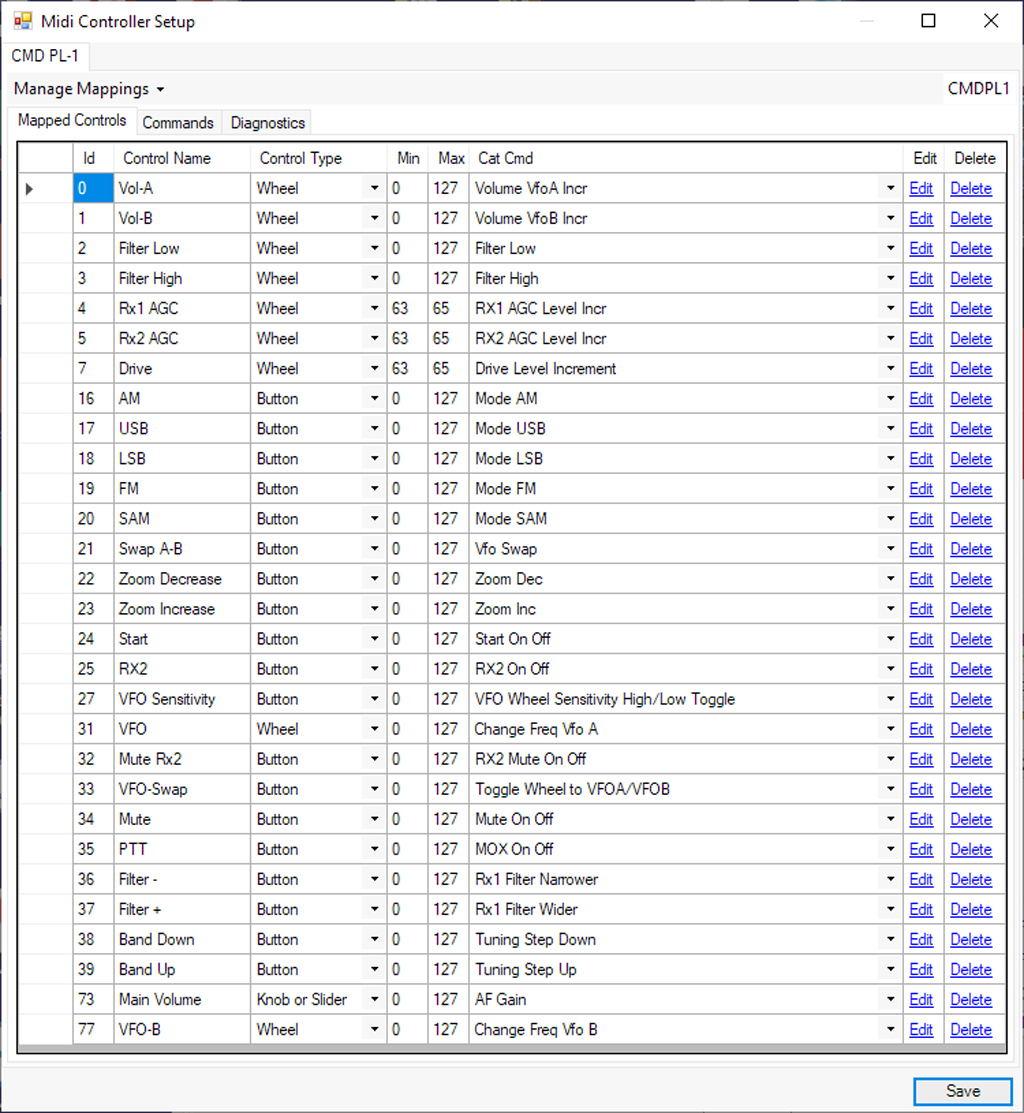Delete the Filter High mapping
The height and width of the screenshot is (1113, 1024).
pos(971,279)
